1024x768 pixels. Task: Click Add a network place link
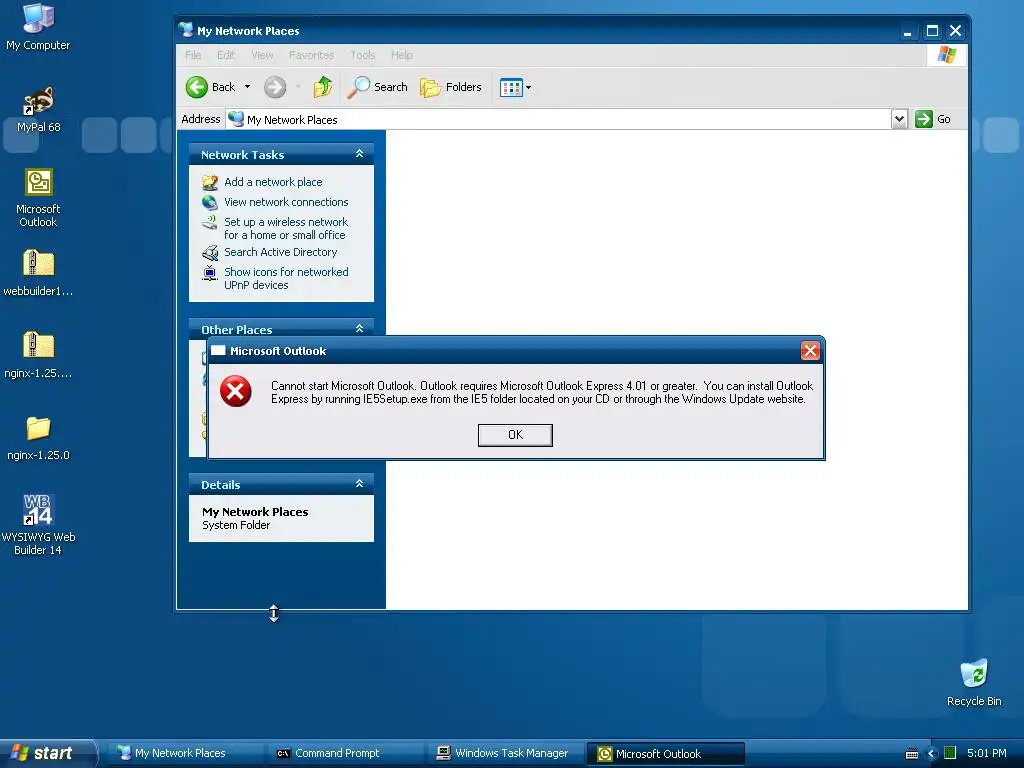(x=273, y=182)
